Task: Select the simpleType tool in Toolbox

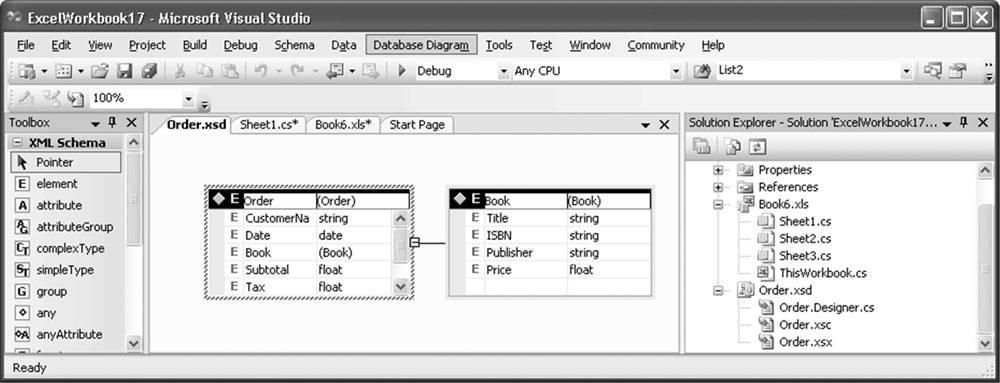Action: (x=66, y=270)
